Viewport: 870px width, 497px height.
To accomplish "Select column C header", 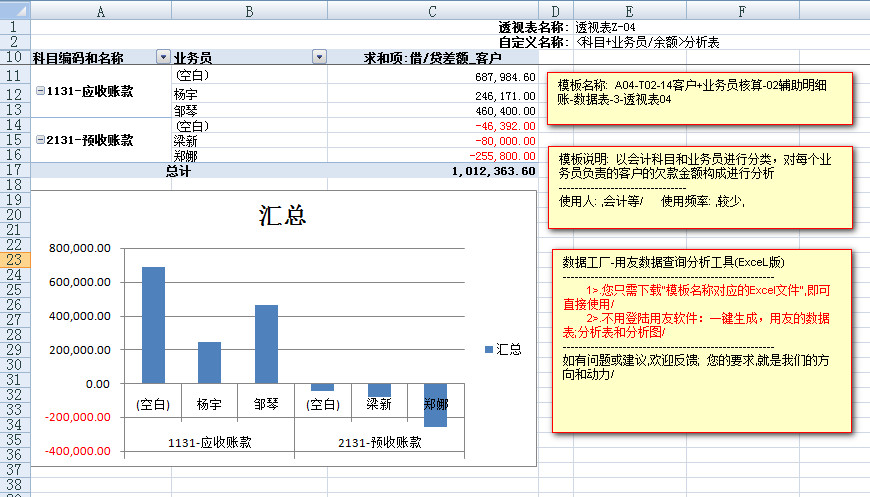I will tap(432, 11).
